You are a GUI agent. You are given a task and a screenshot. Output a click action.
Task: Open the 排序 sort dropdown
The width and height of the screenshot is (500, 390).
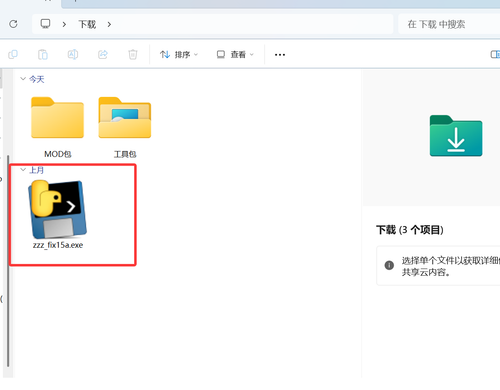click(x=179, y=54)
